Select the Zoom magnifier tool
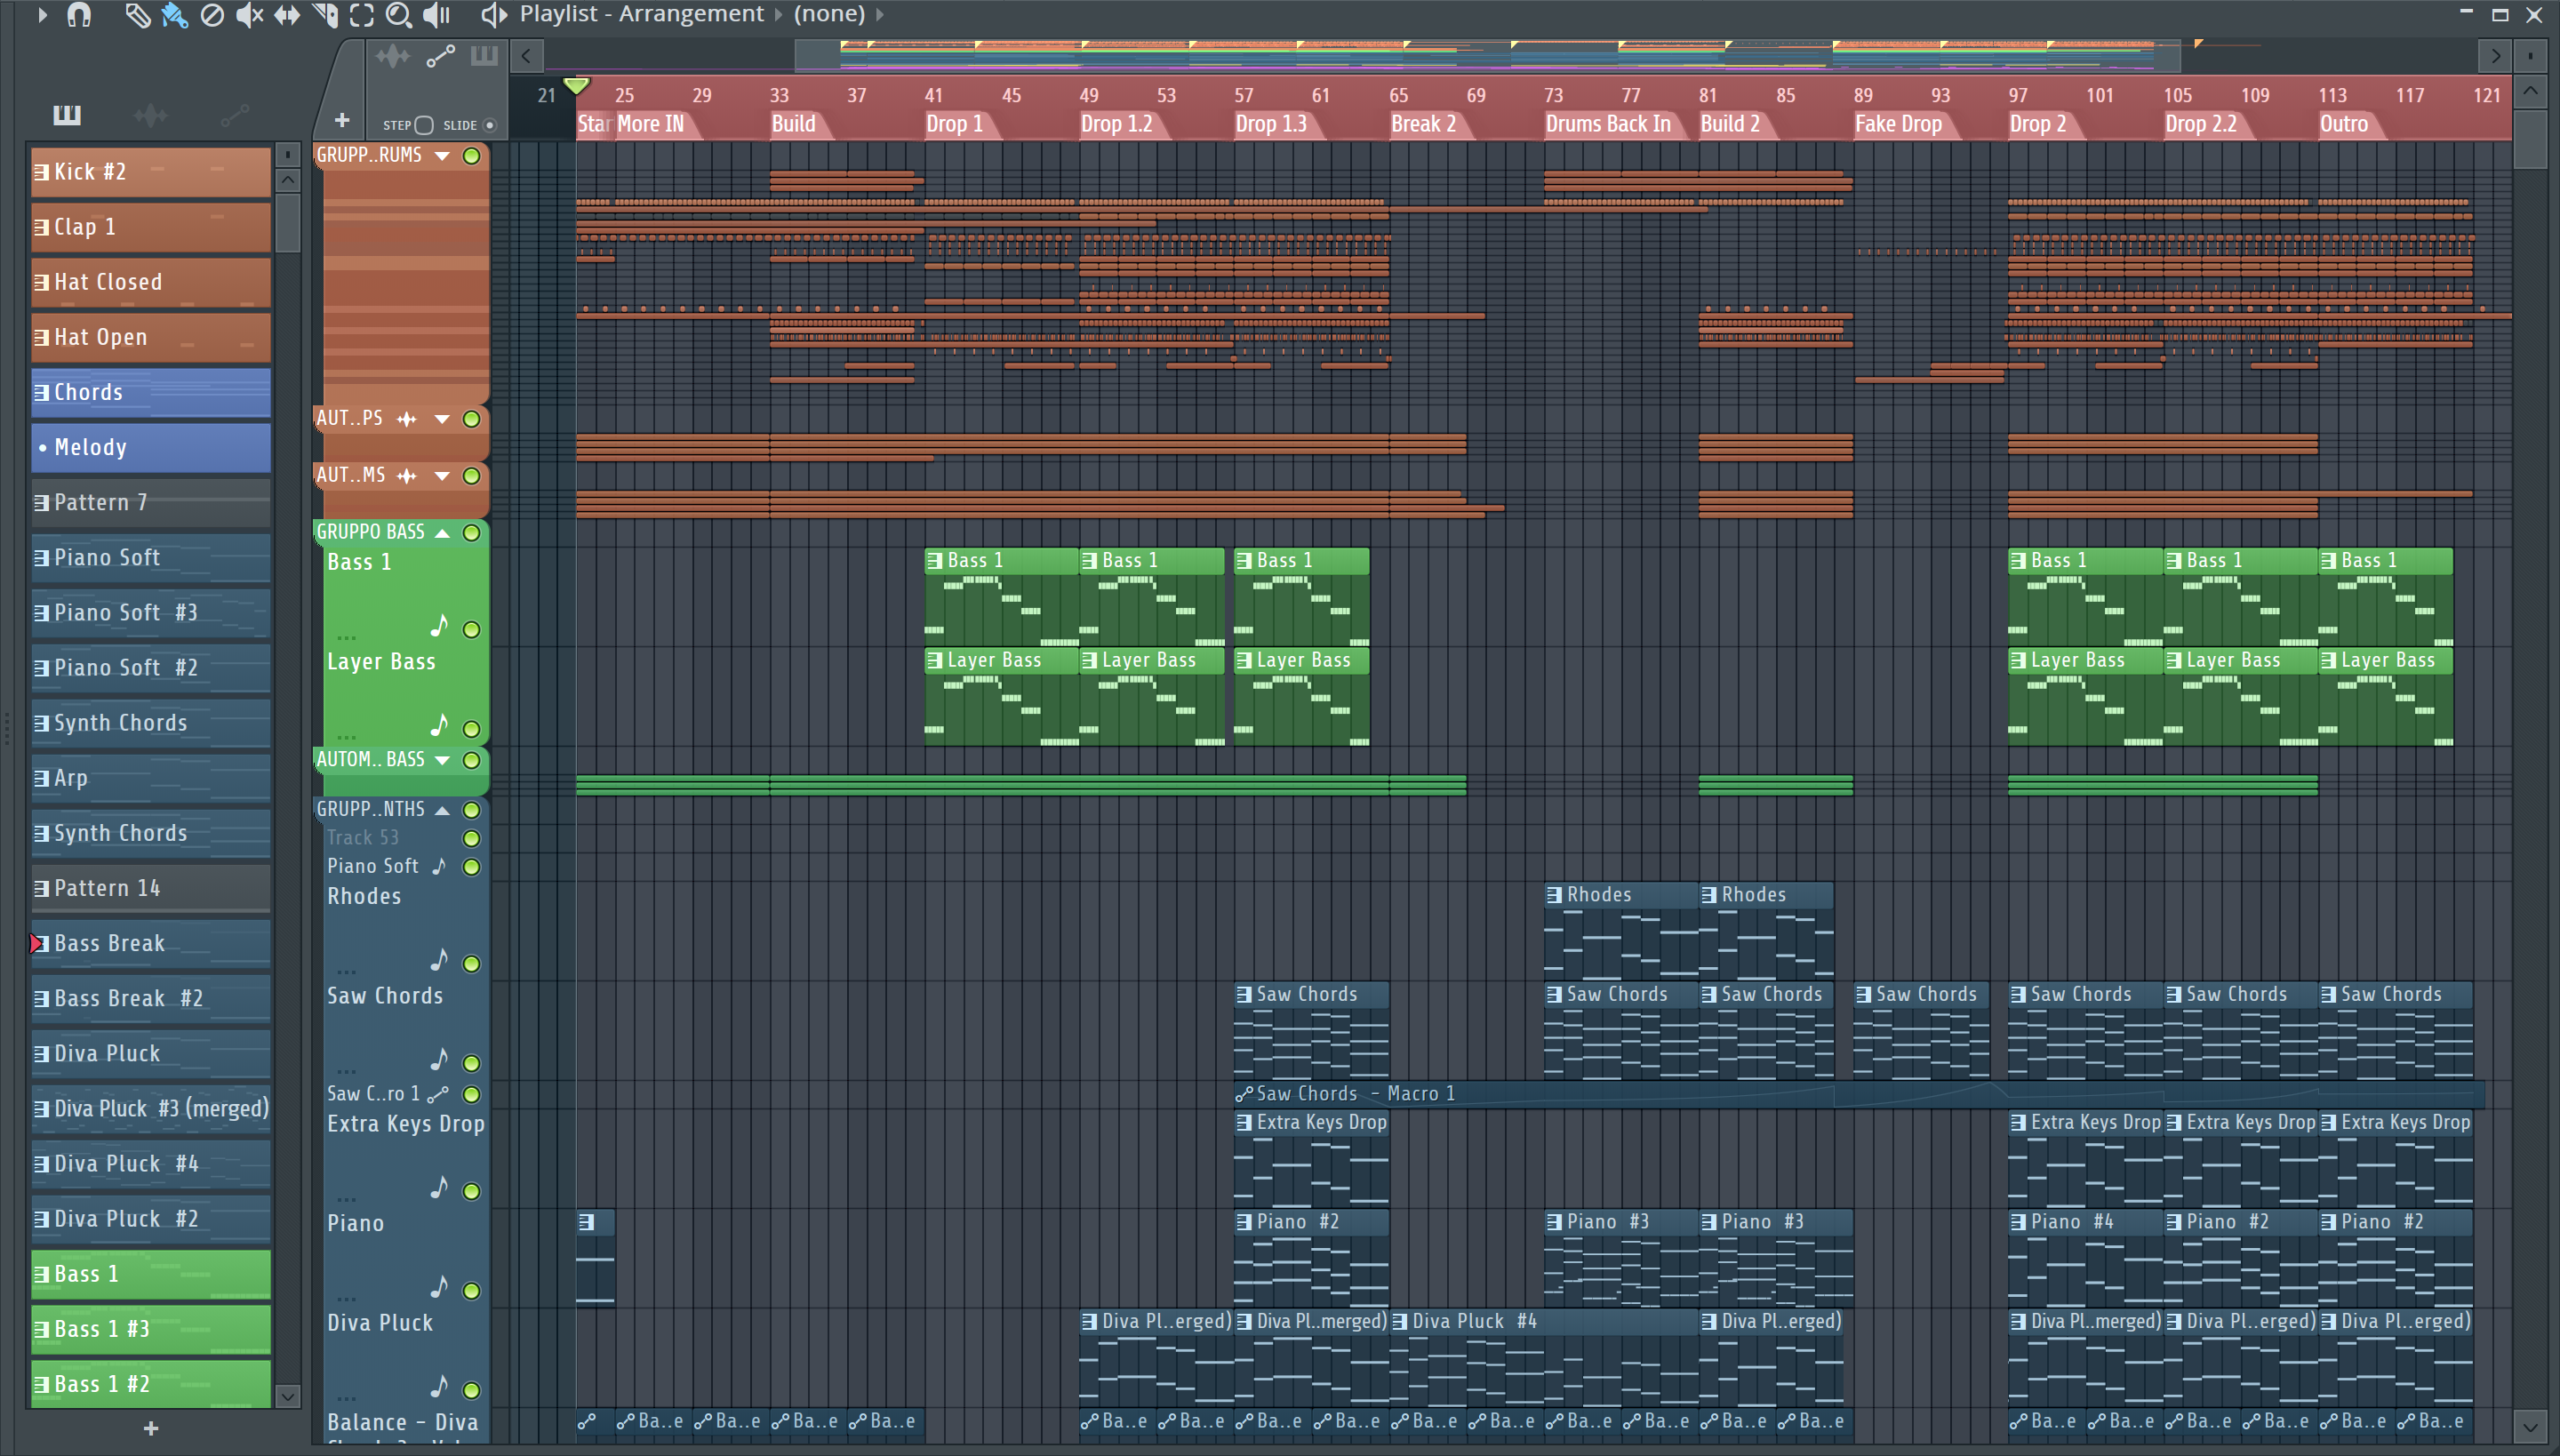Image resolution: width=2560 pixels, height=1456 pixels. click(x=399, y=14)
